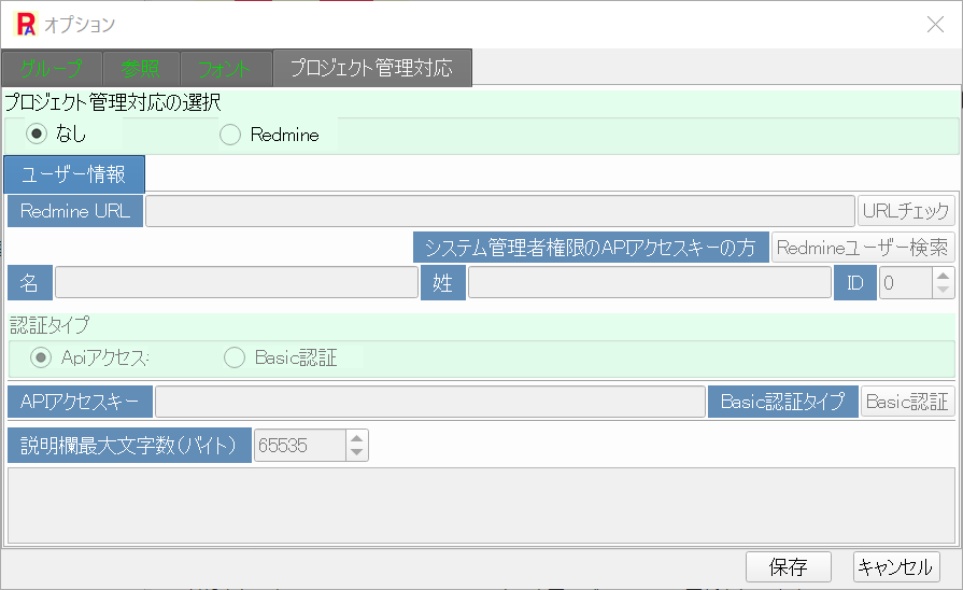Click the 保存 button
The width and height of the screenshot is (963, 590).
(789, 567)
